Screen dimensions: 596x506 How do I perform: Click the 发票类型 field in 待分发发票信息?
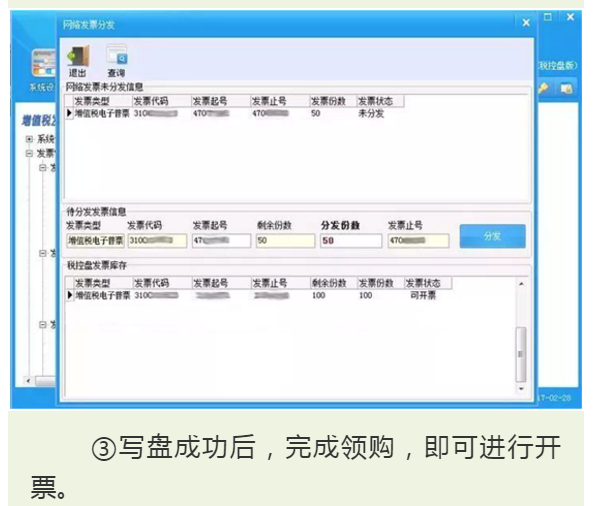(95, 241)
